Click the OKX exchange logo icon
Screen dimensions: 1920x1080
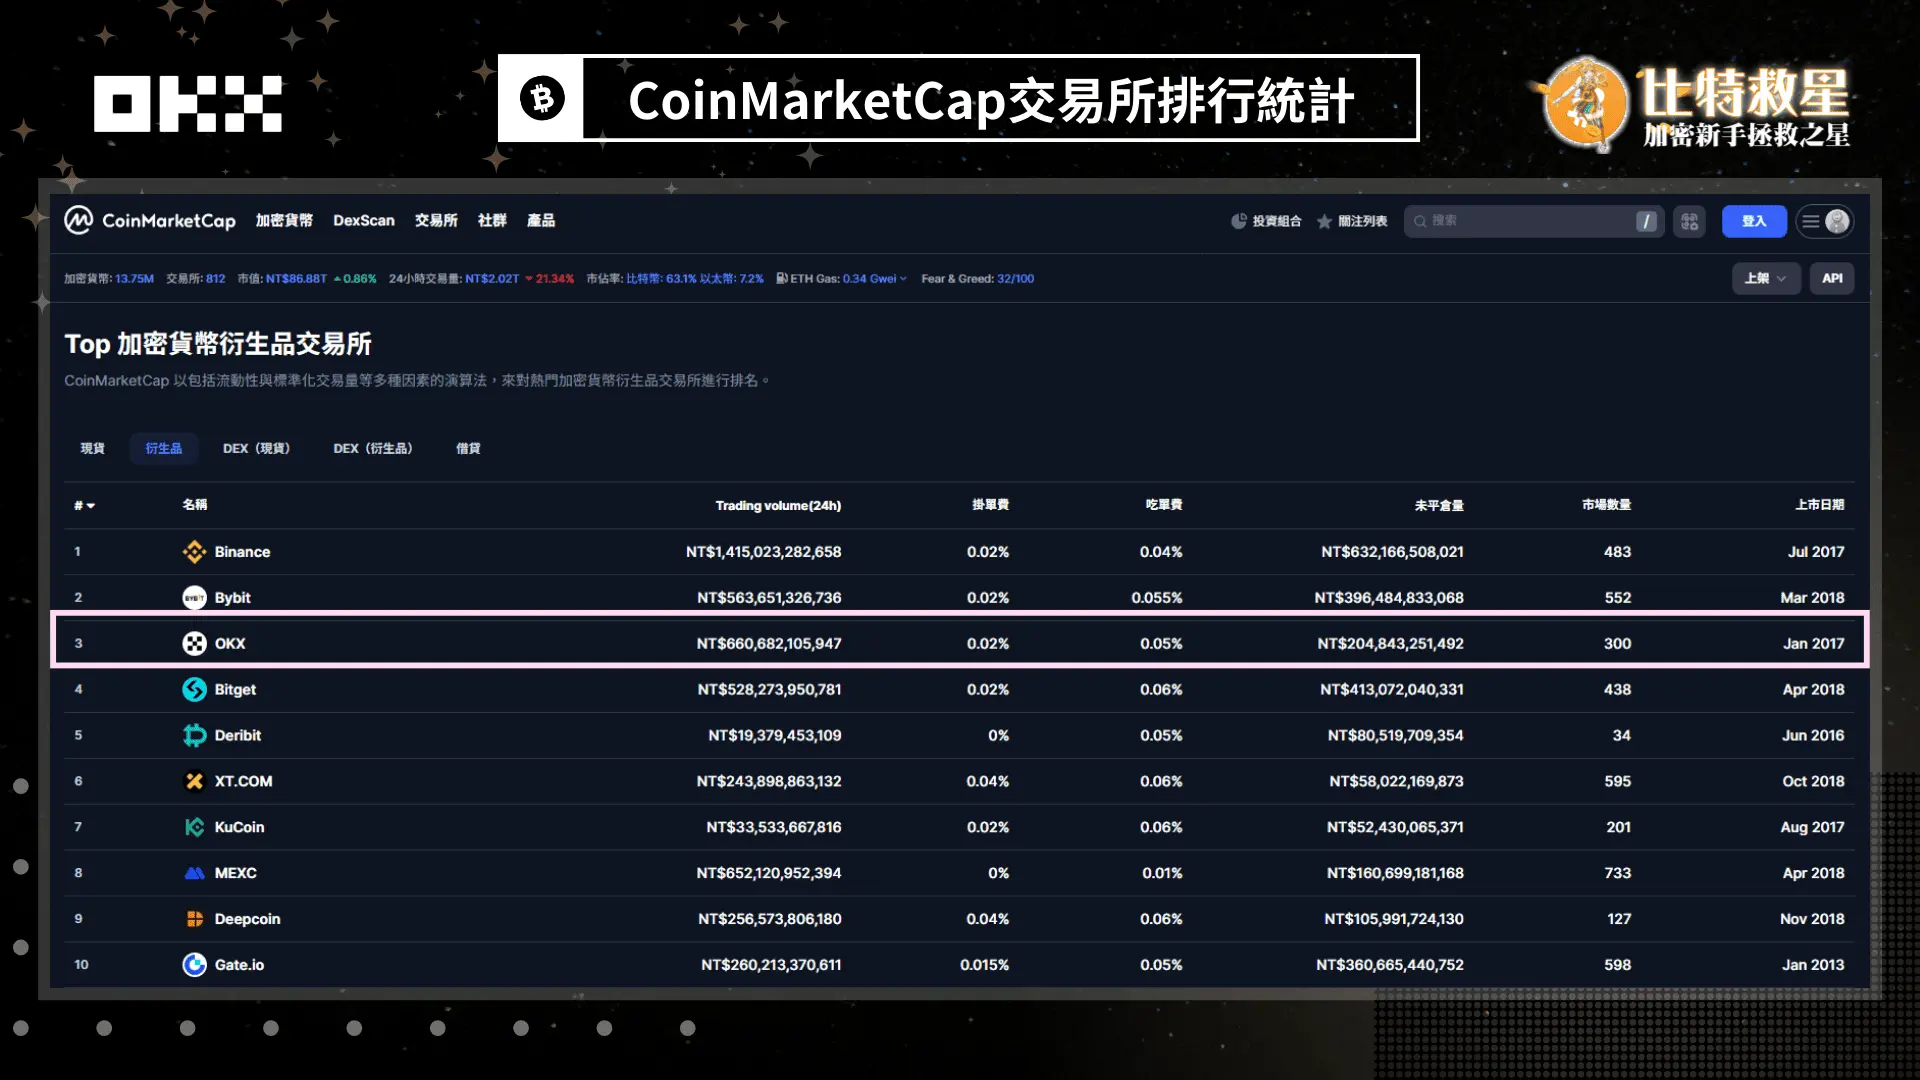[x=194, y=644]
